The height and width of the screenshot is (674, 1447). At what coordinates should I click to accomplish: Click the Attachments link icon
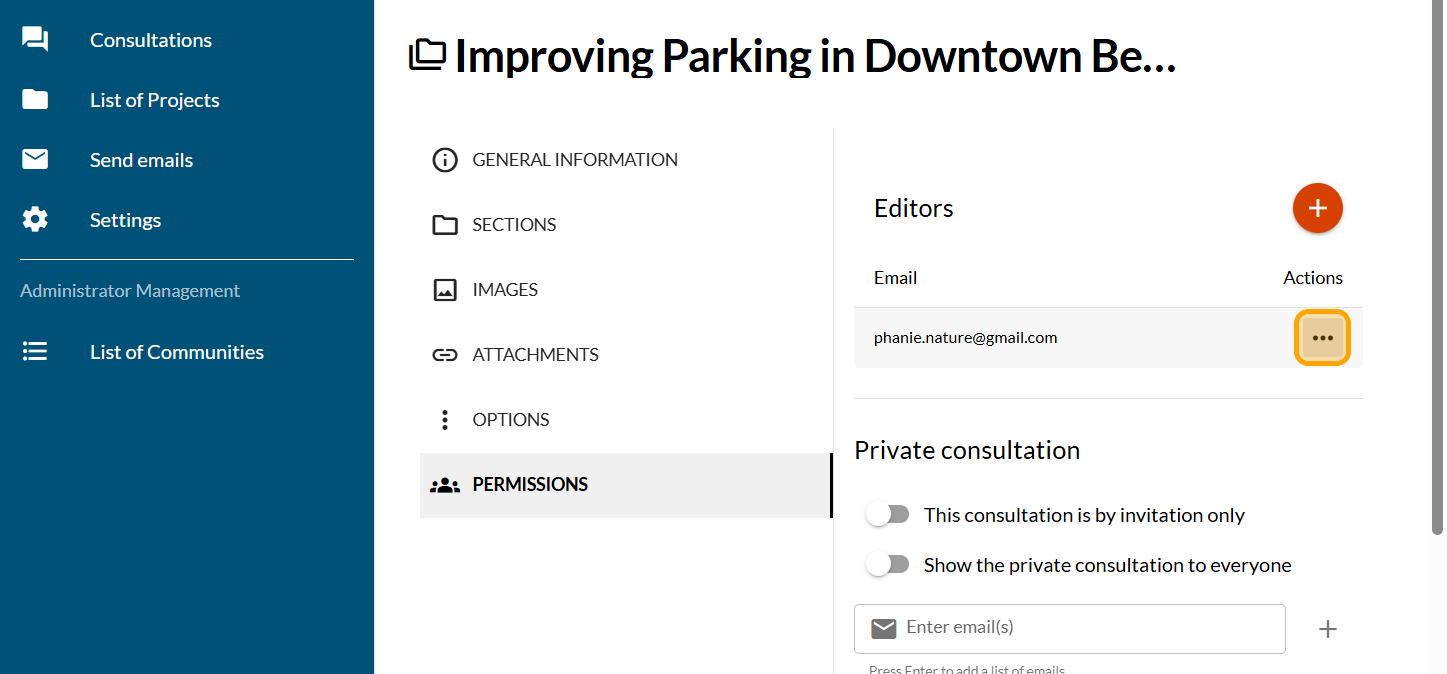(444, 355)
